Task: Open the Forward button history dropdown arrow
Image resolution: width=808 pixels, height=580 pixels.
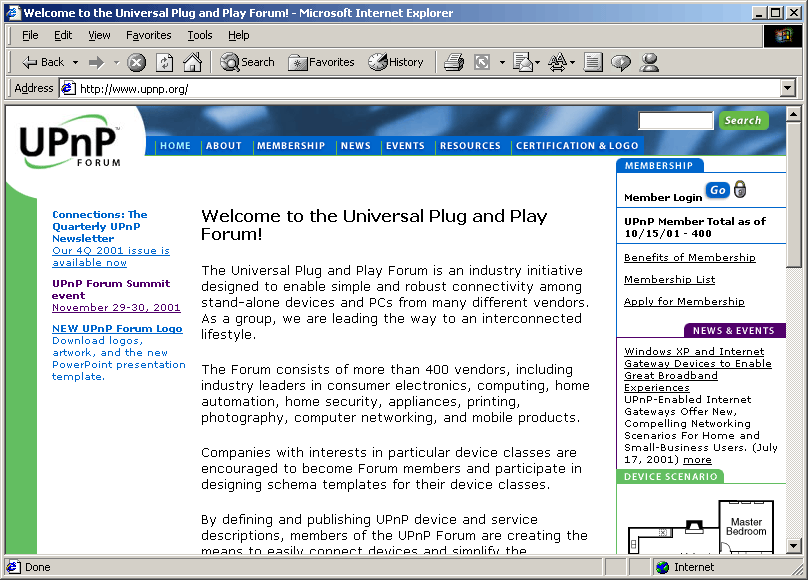Action: tap(116, 63)
